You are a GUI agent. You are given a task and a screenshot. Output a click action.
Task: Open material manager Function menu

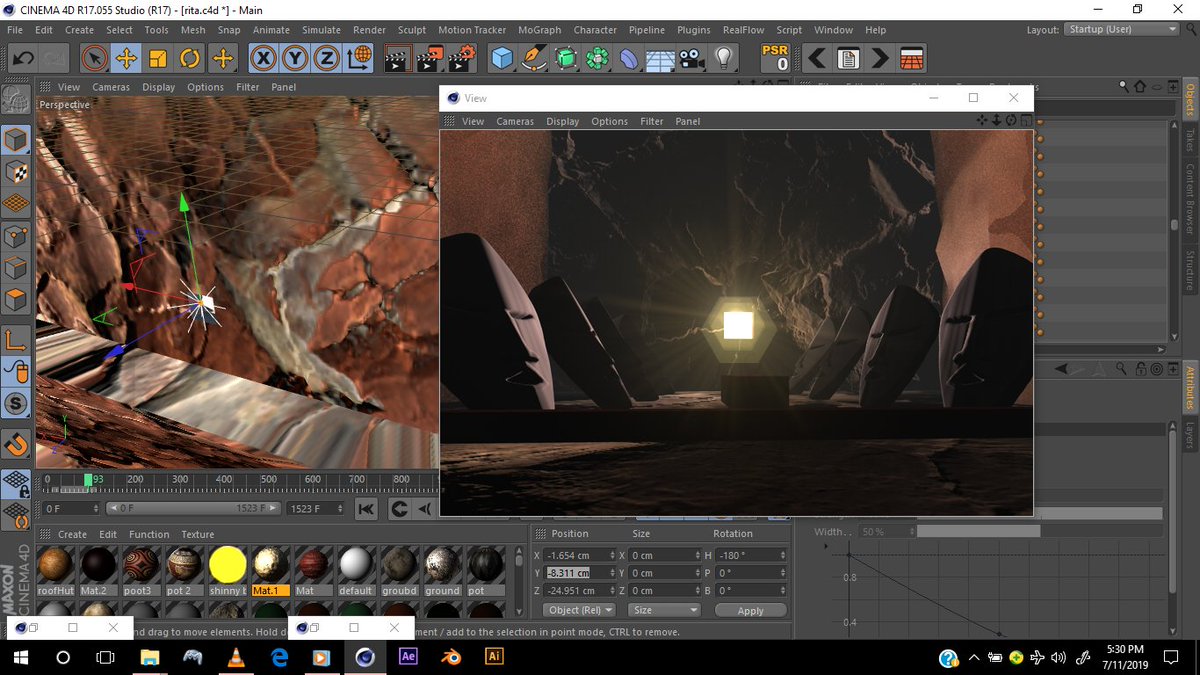[149, 534]
